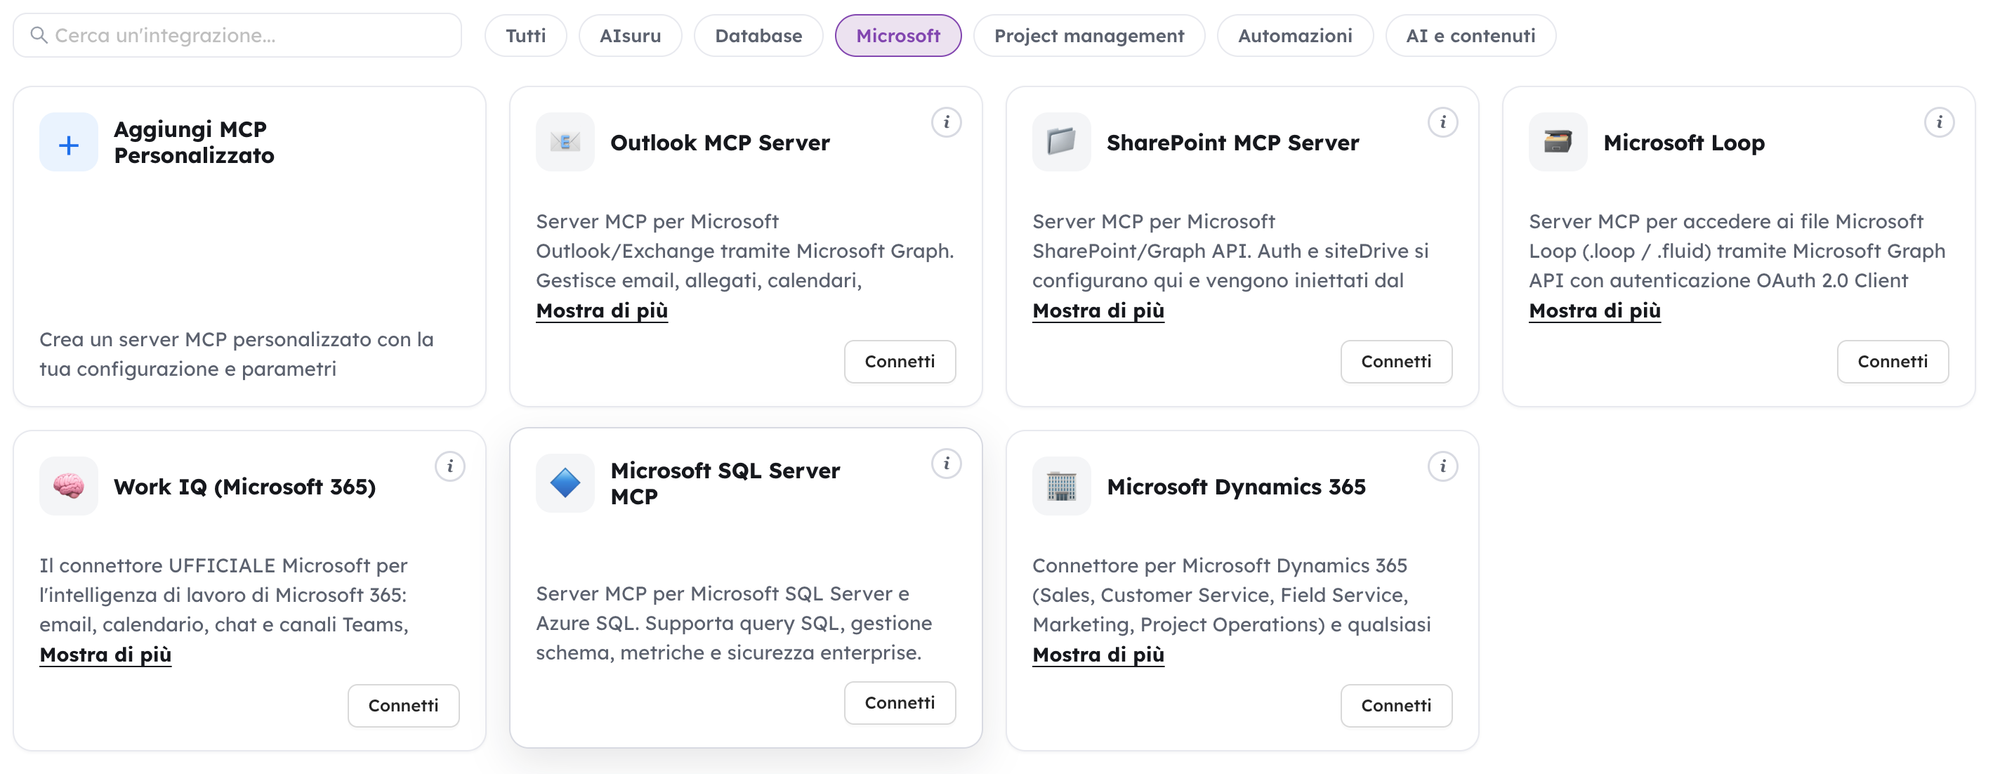Select the Microsoft filter tab
This screenshot has width=2000, height=774.
pyautogui.click(x=898, y=36)
